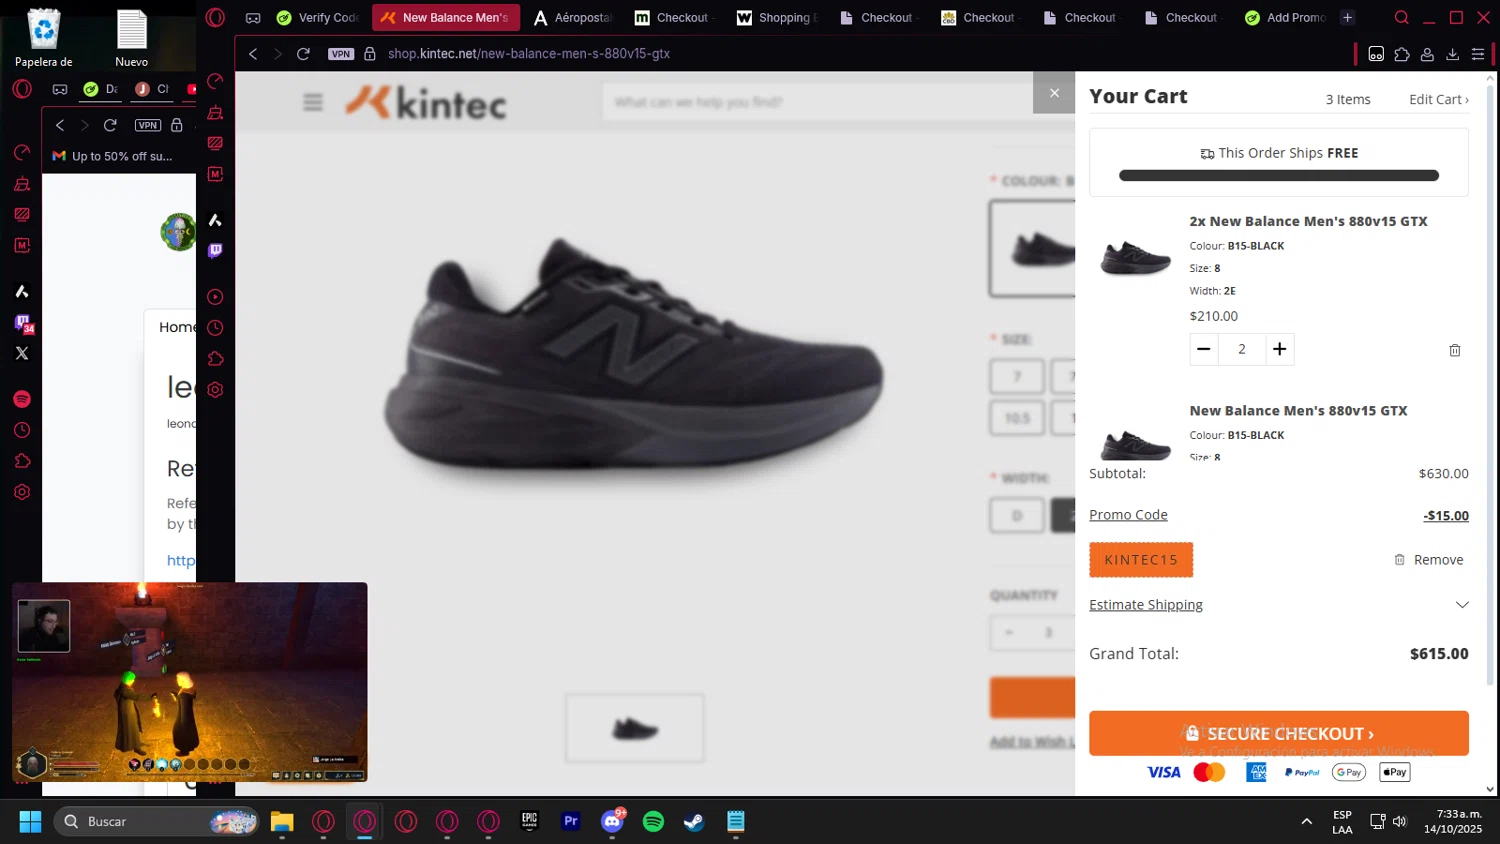Click the 2x New Balance cart item shoe thumbnail
Viewport: 1500px width, 844px height.
coord(1135,257)
